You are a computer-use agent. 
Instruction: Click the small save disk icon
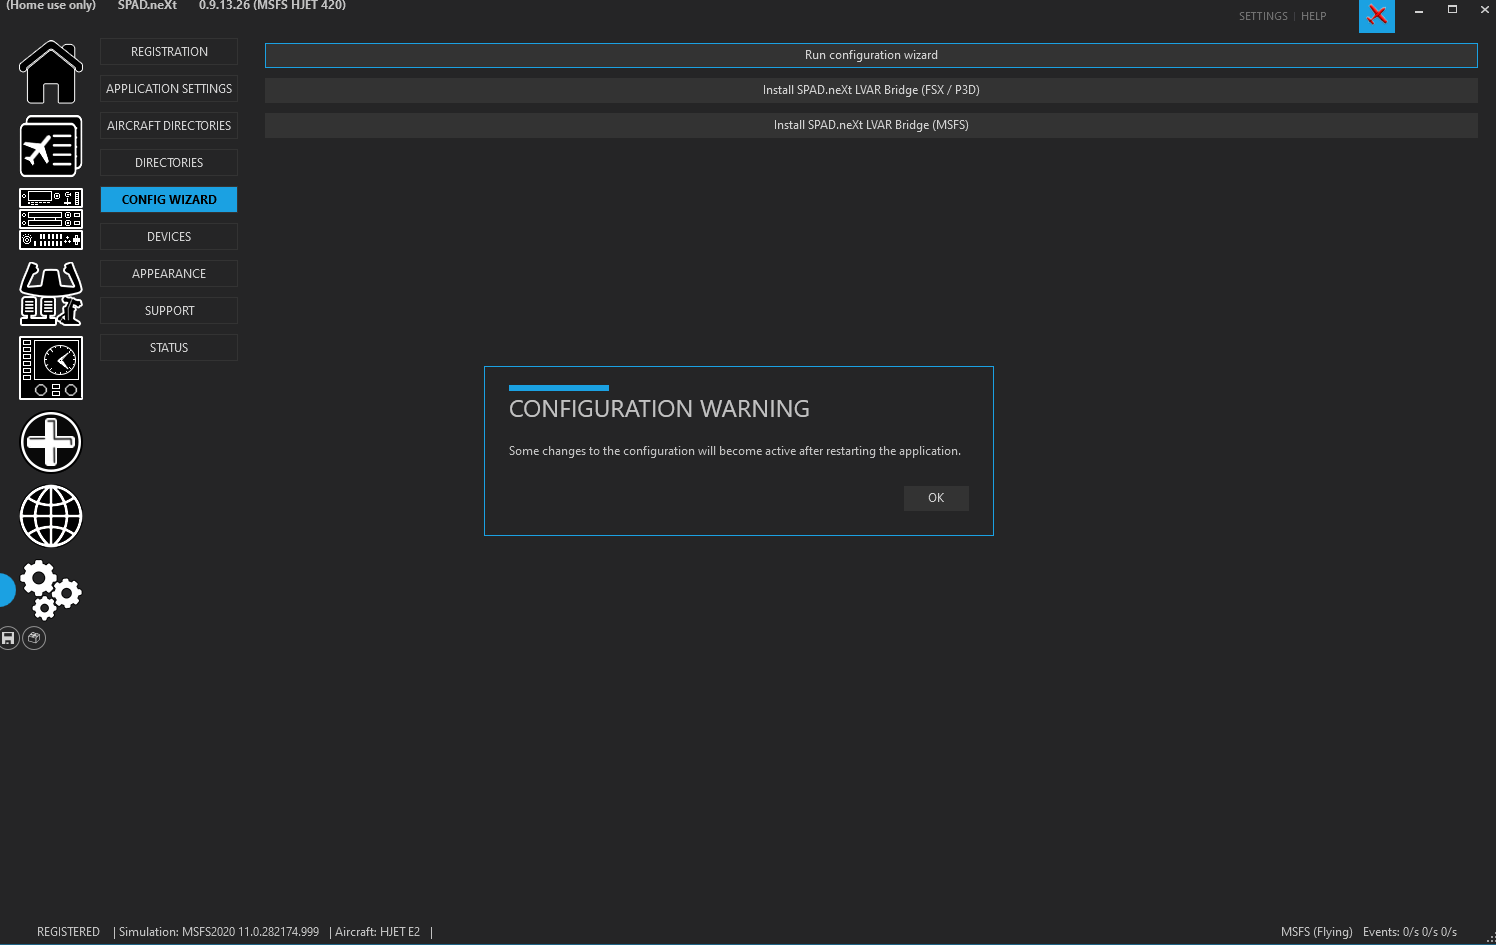(x=8, y=638)
